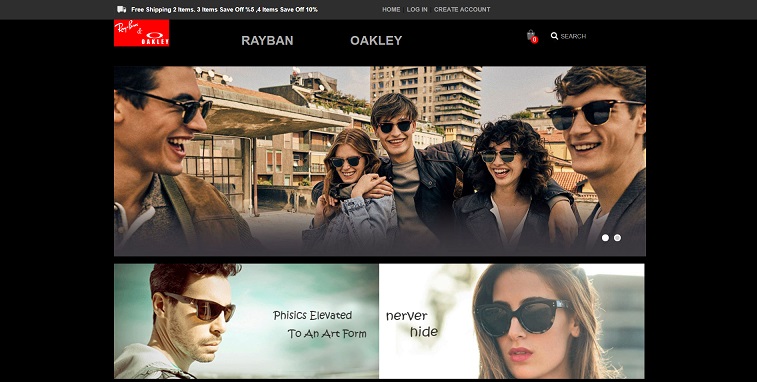757x382 pixels.
Task: Open the 'Phisics Elevated' promo banner
Action: pos(246,321)
